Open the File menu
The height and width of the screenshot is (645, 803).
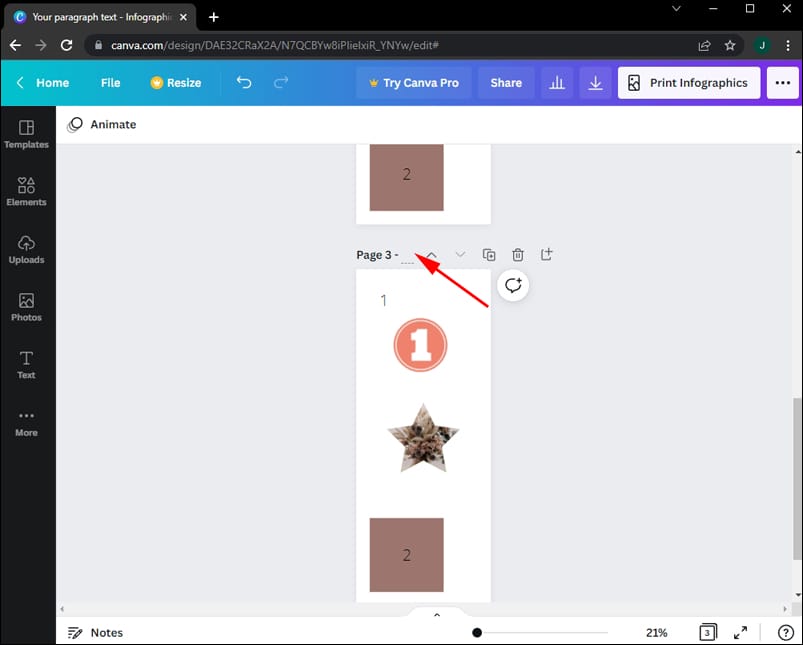pos(110,83)
